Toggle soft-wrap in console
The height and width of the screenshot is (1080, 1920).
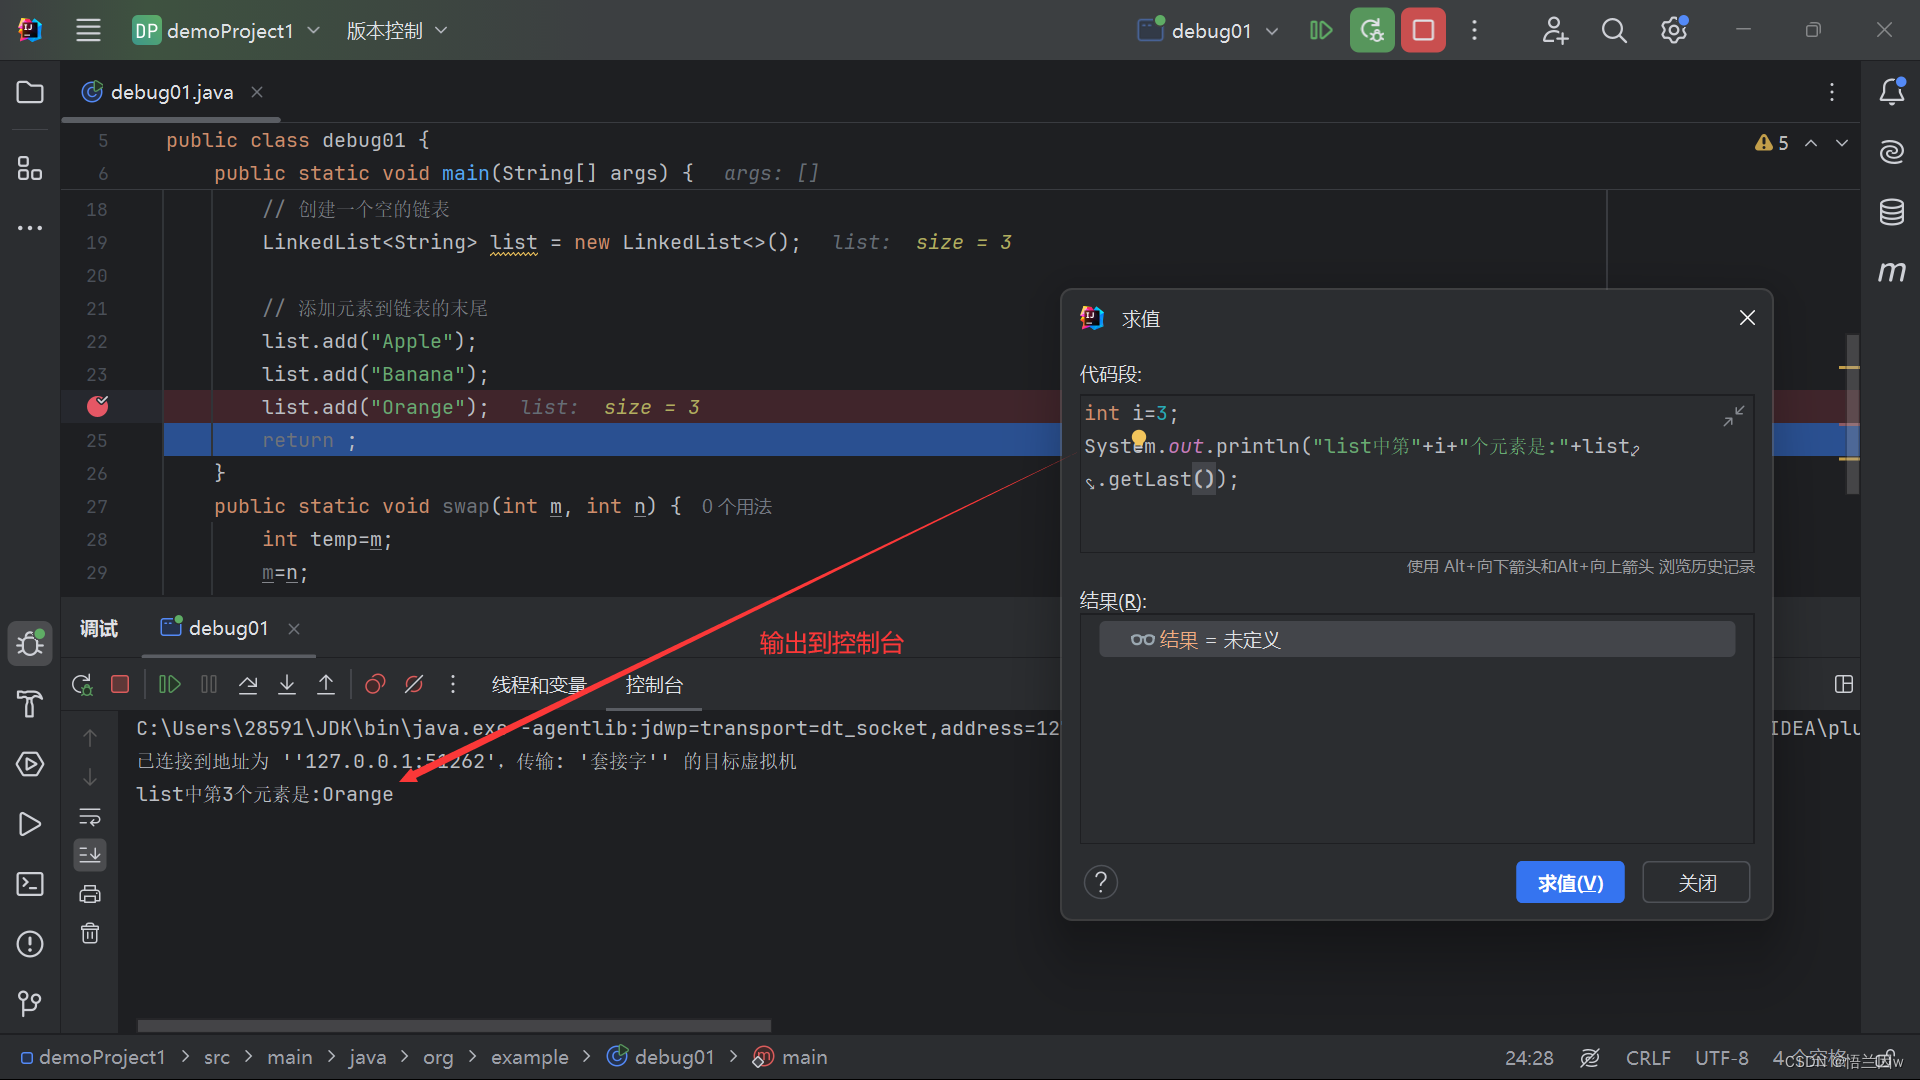[x=90, y=817]
